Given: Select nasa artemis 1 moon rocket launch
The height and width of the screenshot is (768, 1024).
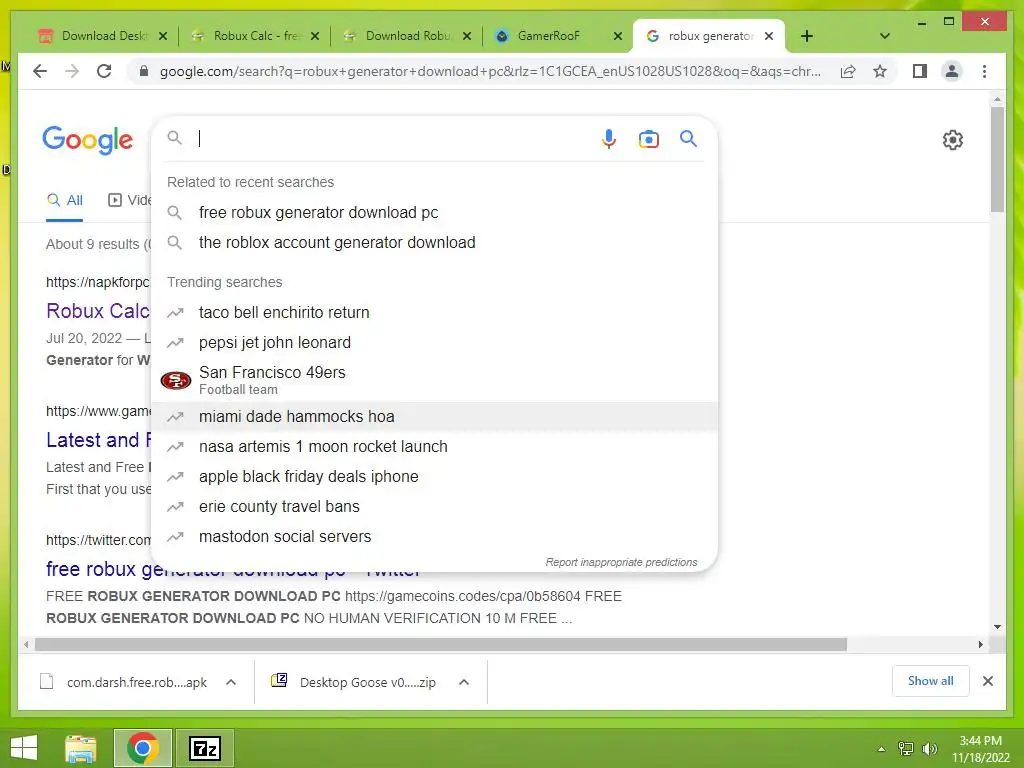Looking at the screenshot, I should click(434, 447).
